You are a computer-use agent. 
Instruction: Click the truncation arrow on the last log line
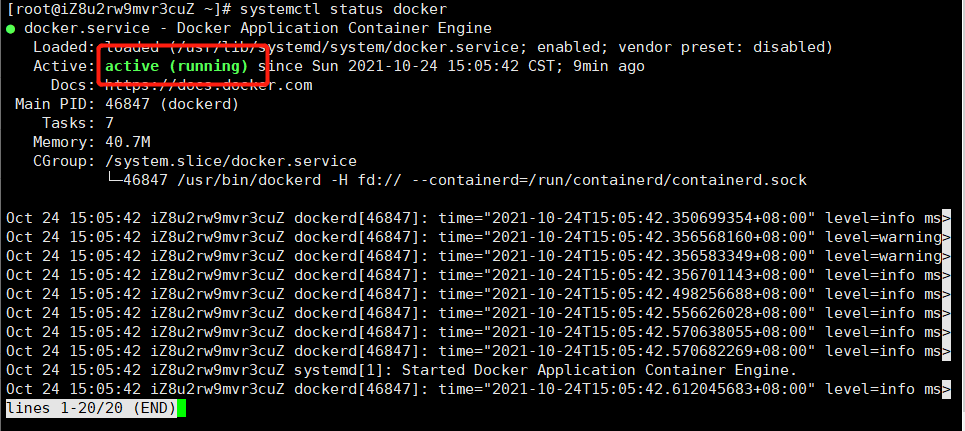(945, 389)
